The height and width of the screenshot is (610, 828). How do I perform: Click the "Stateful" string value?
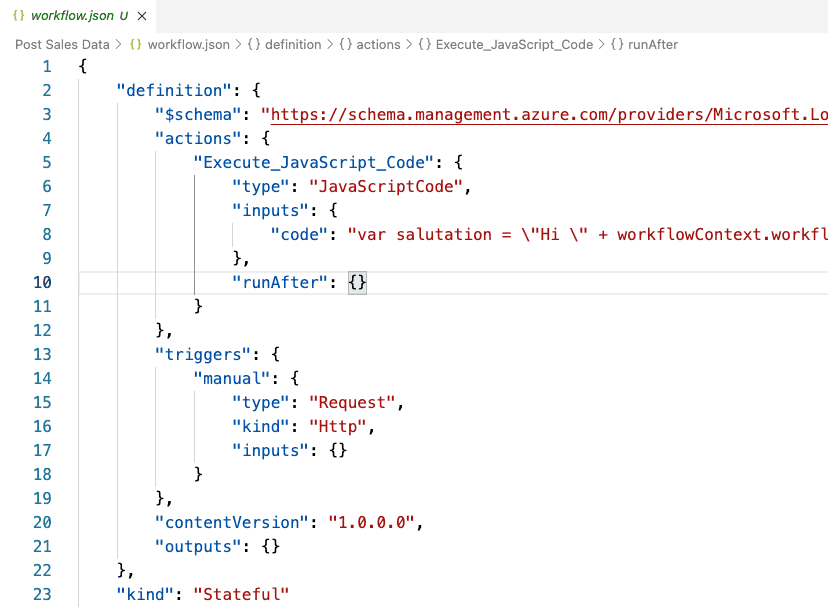(x=241, y=595)
